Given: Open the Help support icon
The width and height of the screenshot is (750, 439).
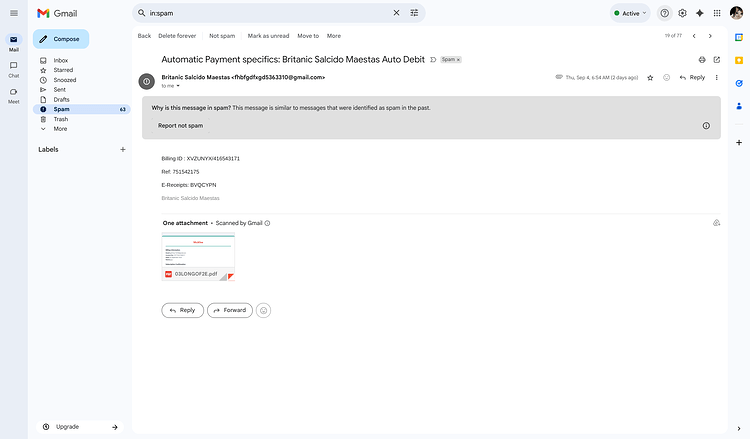Looking at the screenshot, I should (x=664, y=13).
